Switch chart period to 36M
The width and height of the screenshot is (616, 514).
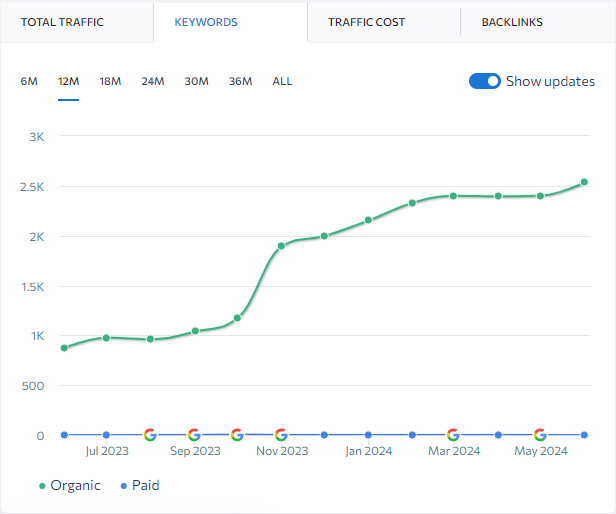240,82
